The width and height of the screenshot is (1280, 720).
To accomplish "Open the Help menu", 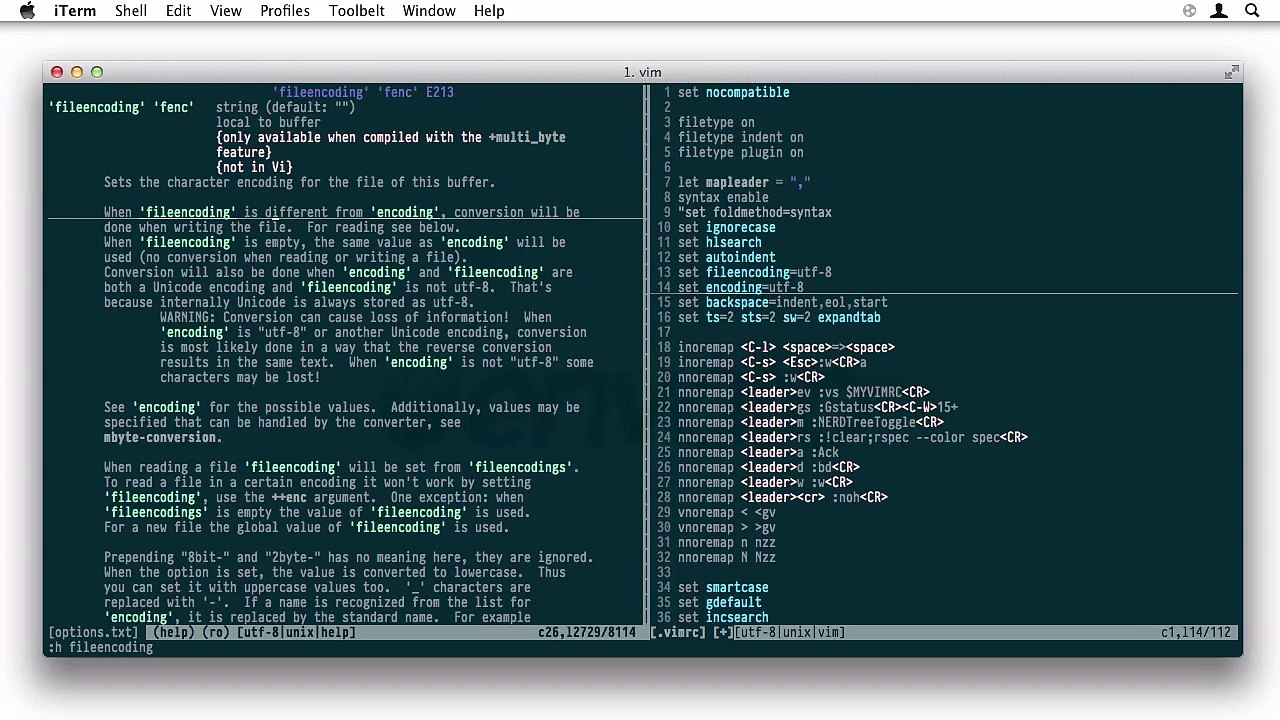I will point(489,11).
